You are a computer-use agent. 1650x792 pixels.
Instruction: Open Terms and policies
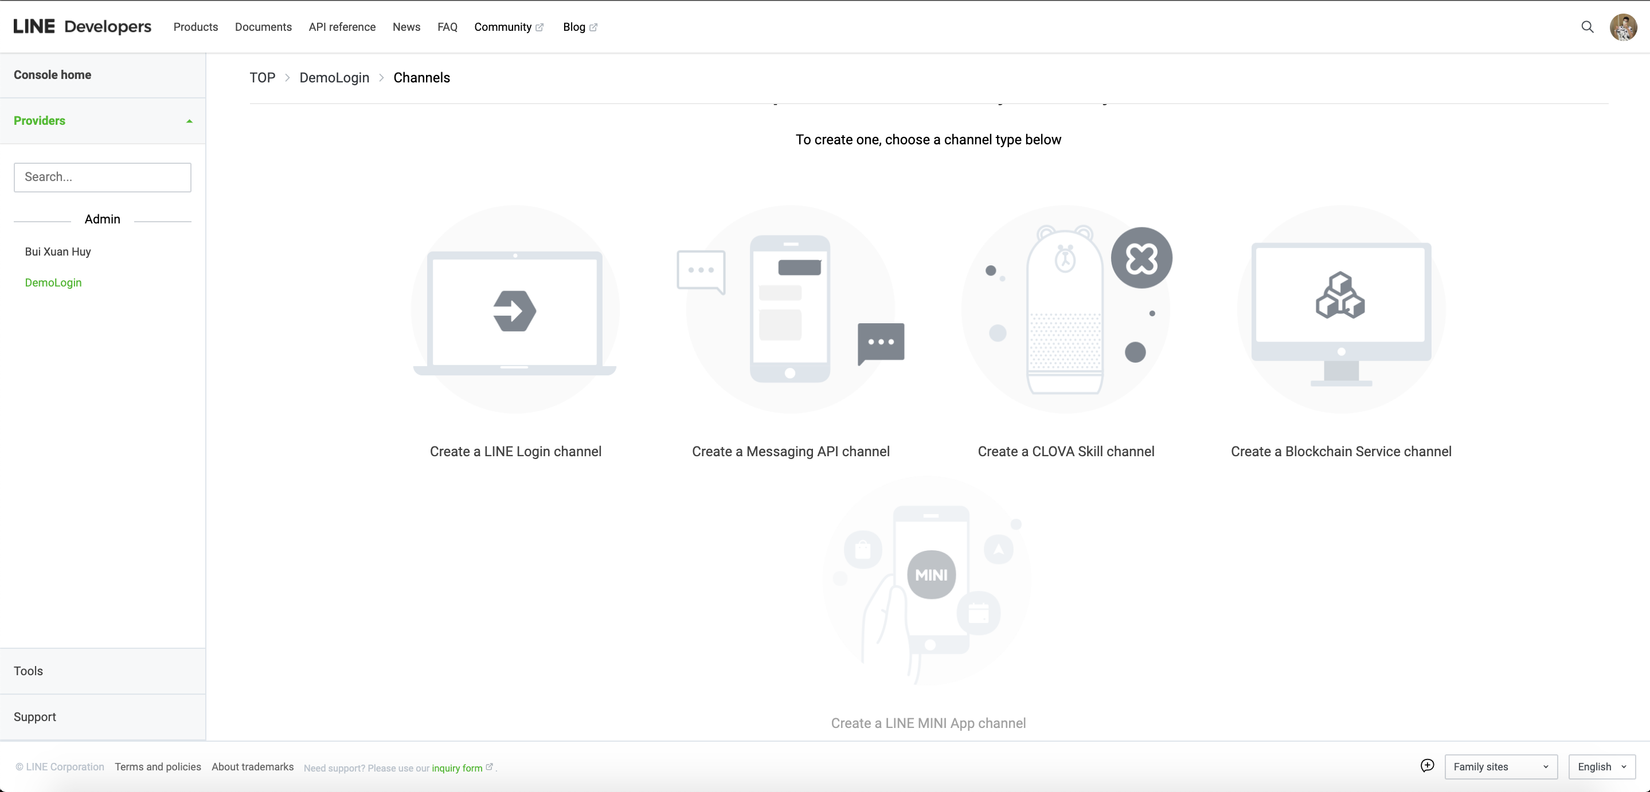pos(158,767)
